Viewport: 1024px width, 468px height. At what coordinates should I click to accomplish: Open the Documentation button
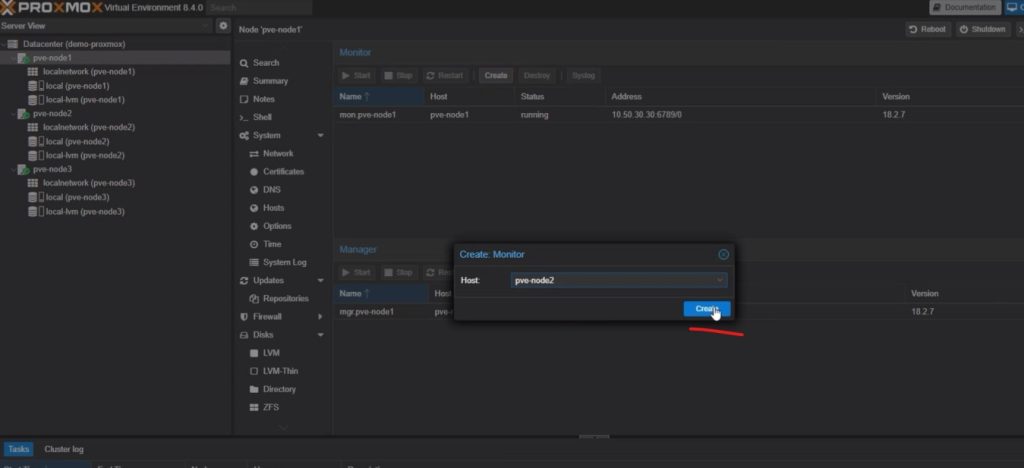point(965,8)
